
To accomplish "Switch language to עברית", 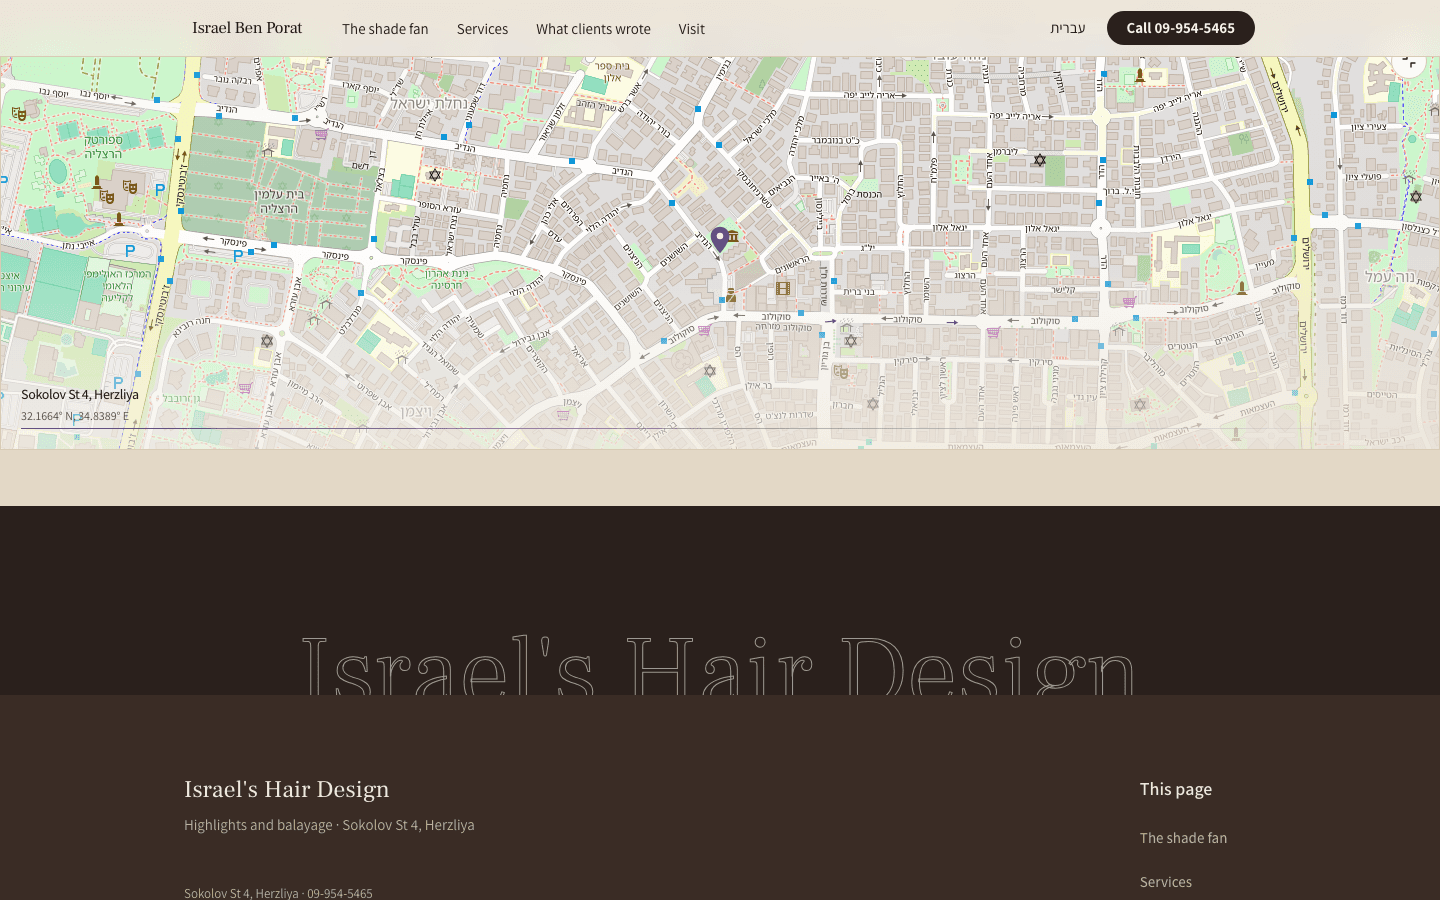I will [1067, 28].
